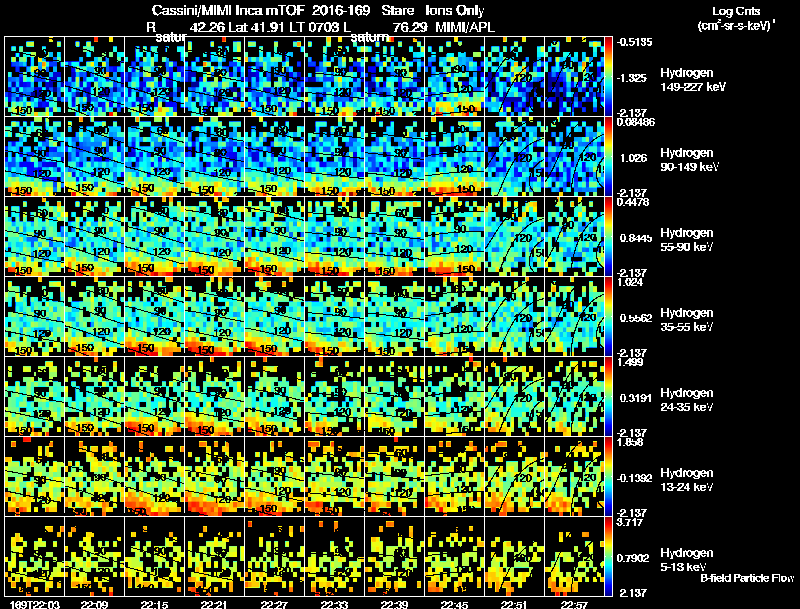Click the '22:09' time axis label

tap(94, 604)
